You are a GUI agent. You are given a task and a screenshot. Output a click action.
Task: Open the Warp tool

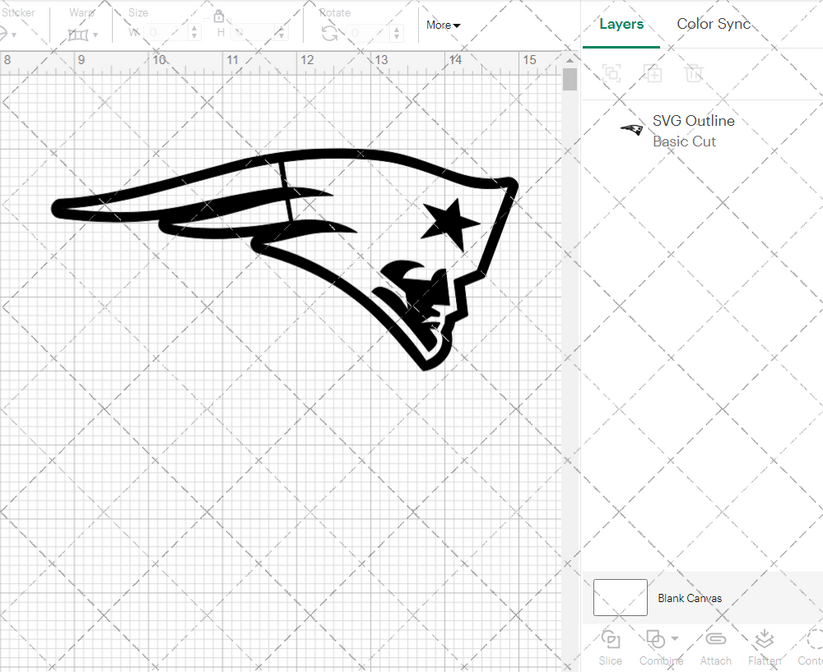tap(80, 34)
